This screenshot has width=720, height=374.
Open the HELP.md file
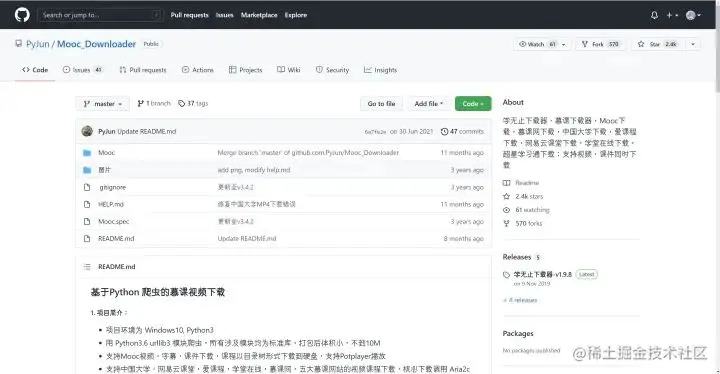(x=111, y=204)
